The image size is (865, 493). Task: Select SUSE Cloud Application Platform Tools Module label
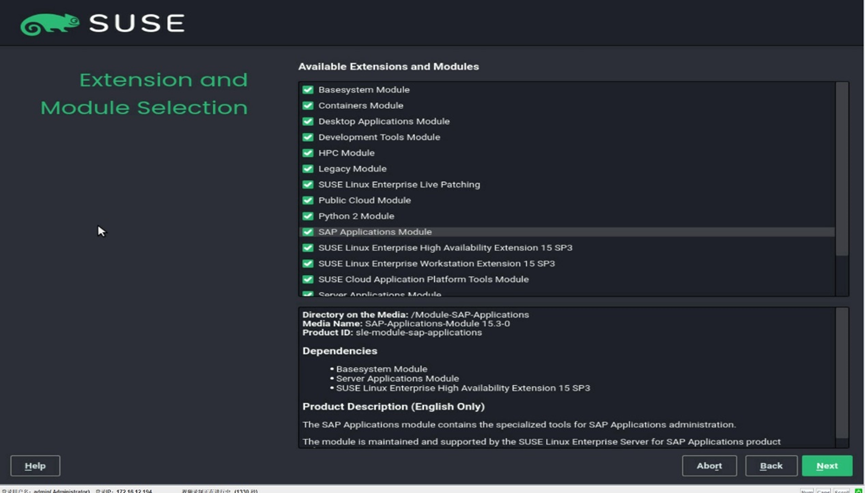(x=423, y=279)
